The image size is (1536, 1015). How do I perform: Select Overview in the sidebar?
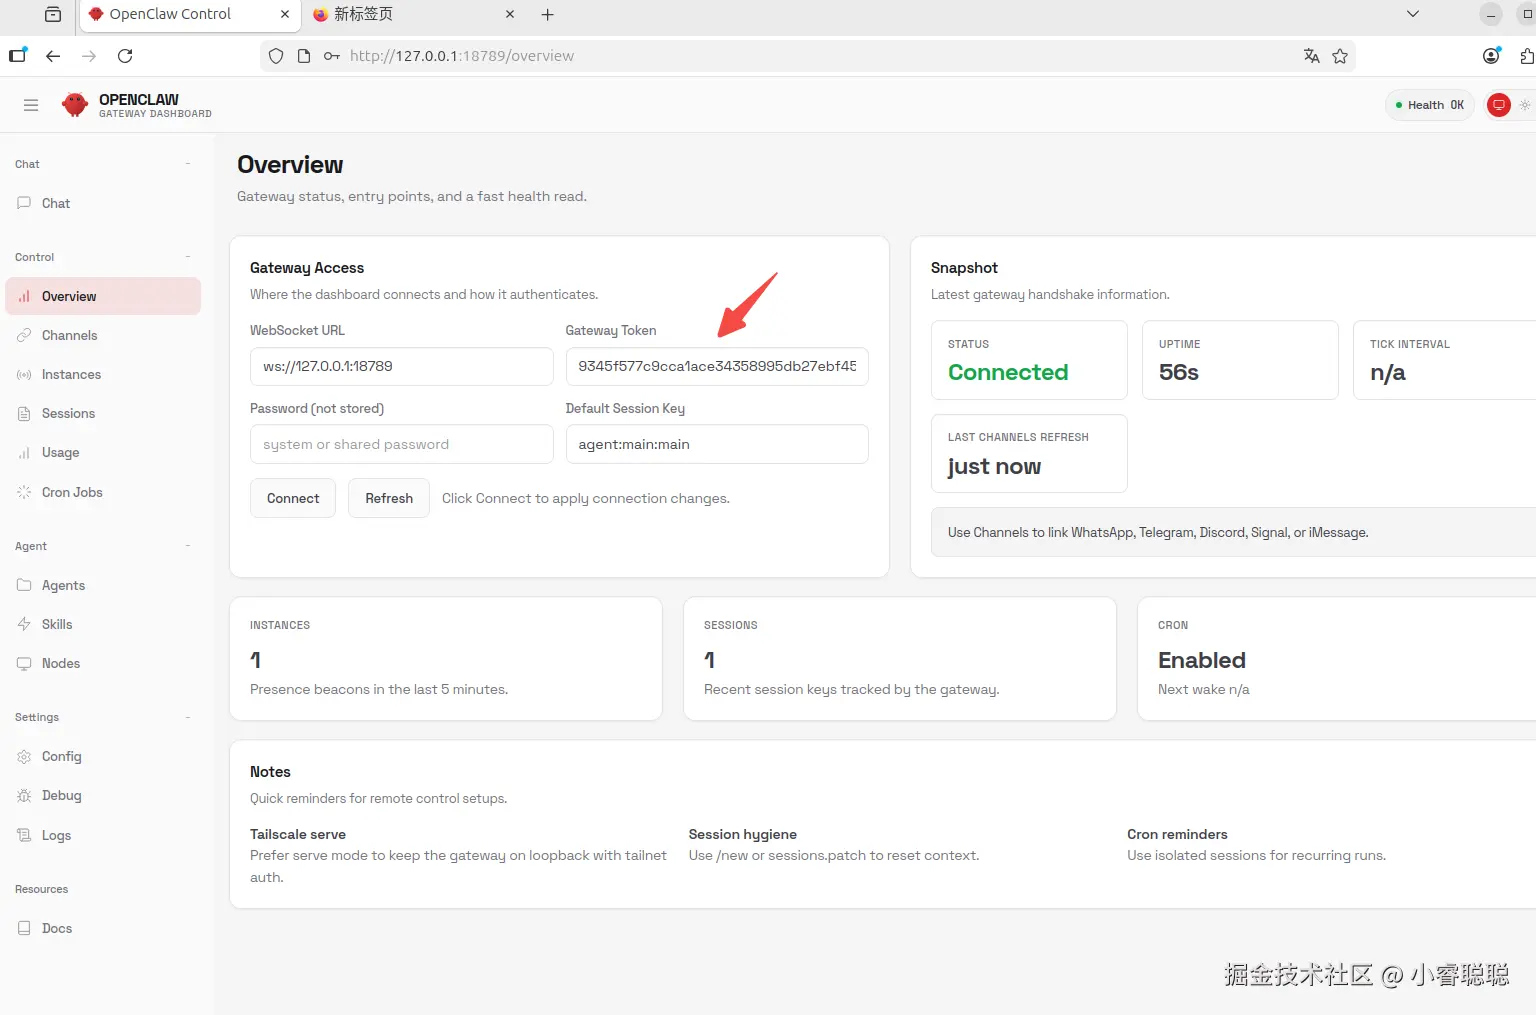(103, 296)
